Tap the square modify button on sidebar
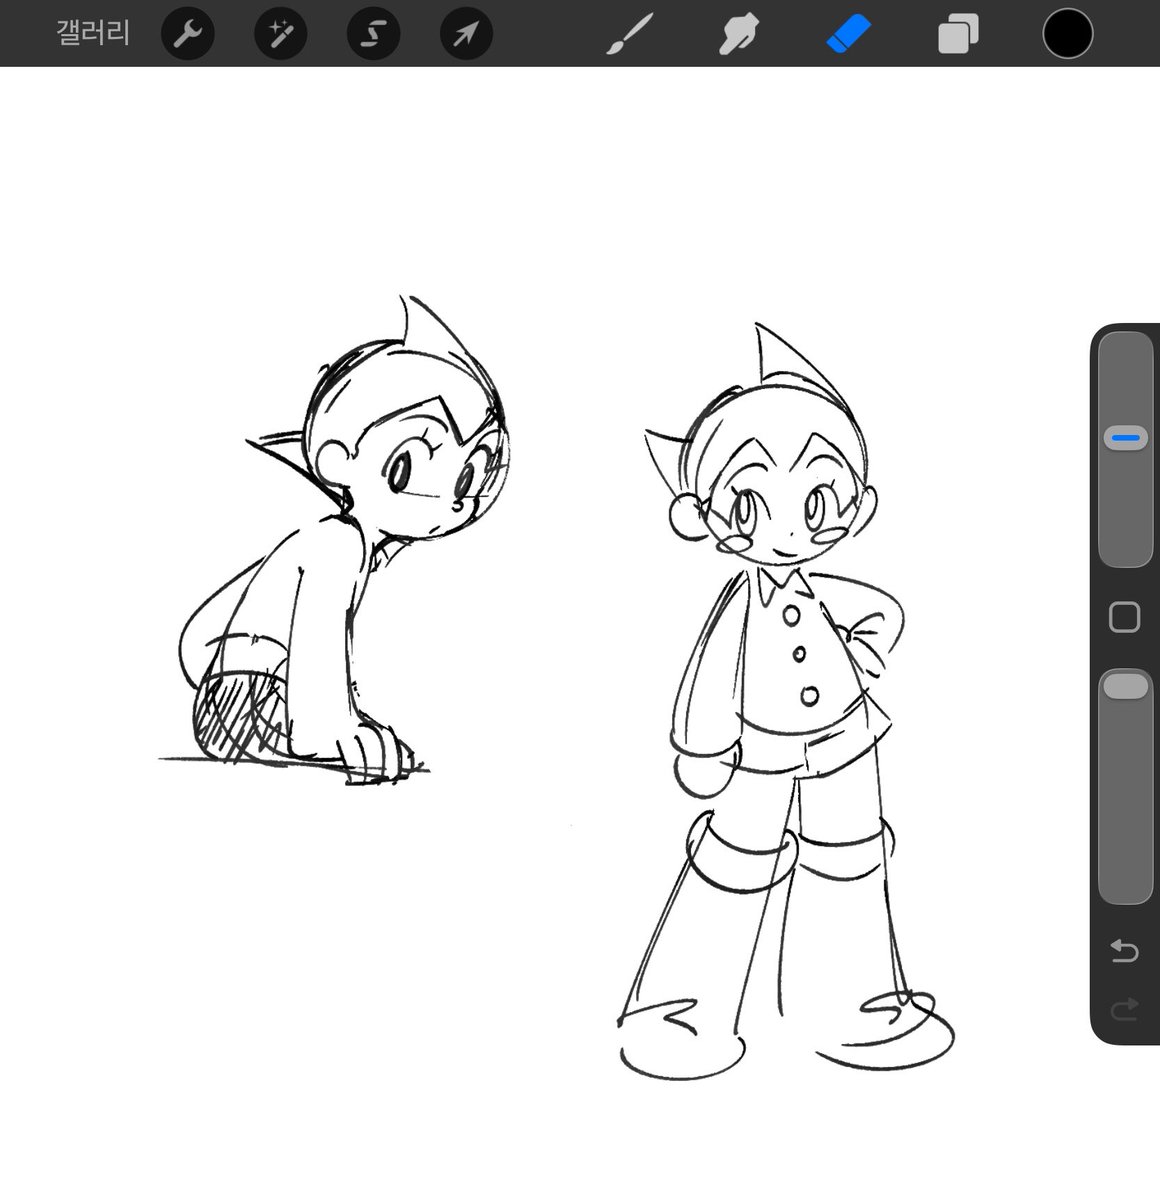 (x=1125, y=617)
